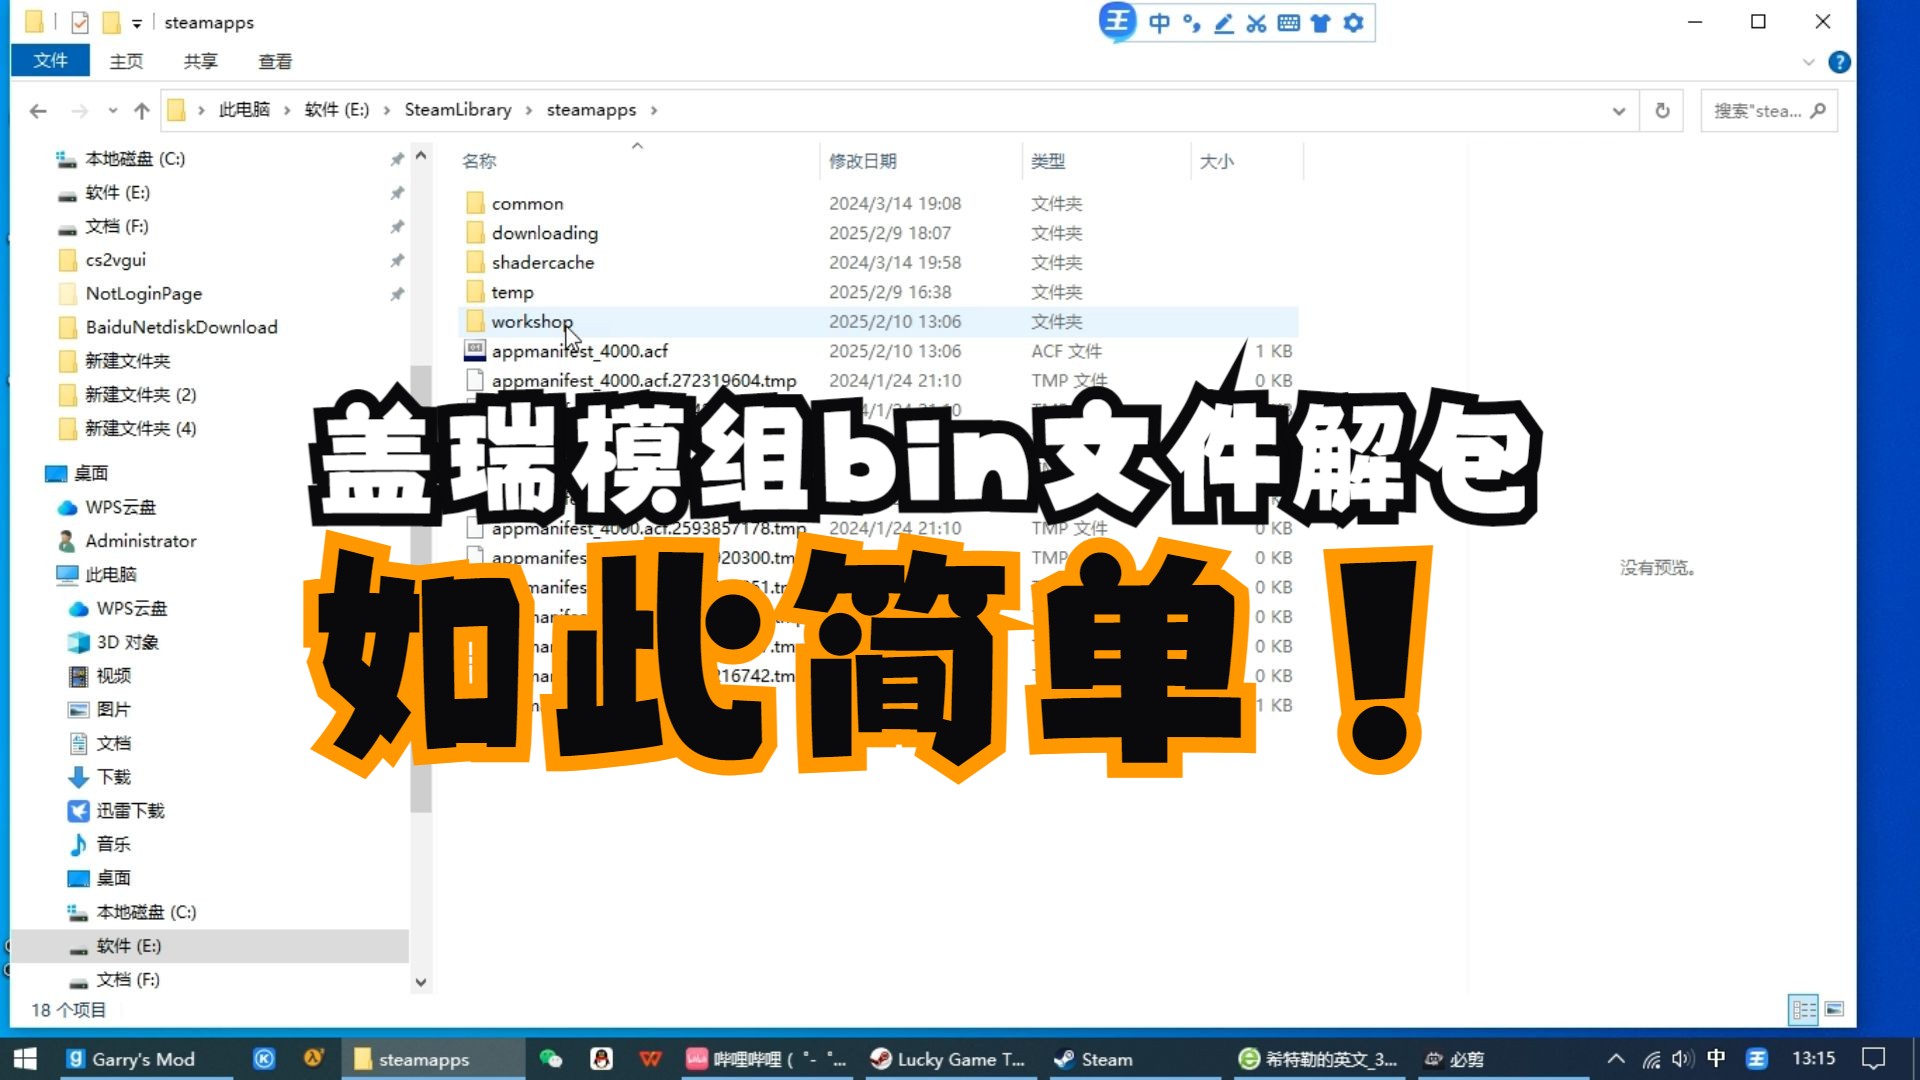The image size is (1920, 1080).
Task: Select appmanifest_4000.acf.272319604.tmp file
Action: [x=643, y=381]
